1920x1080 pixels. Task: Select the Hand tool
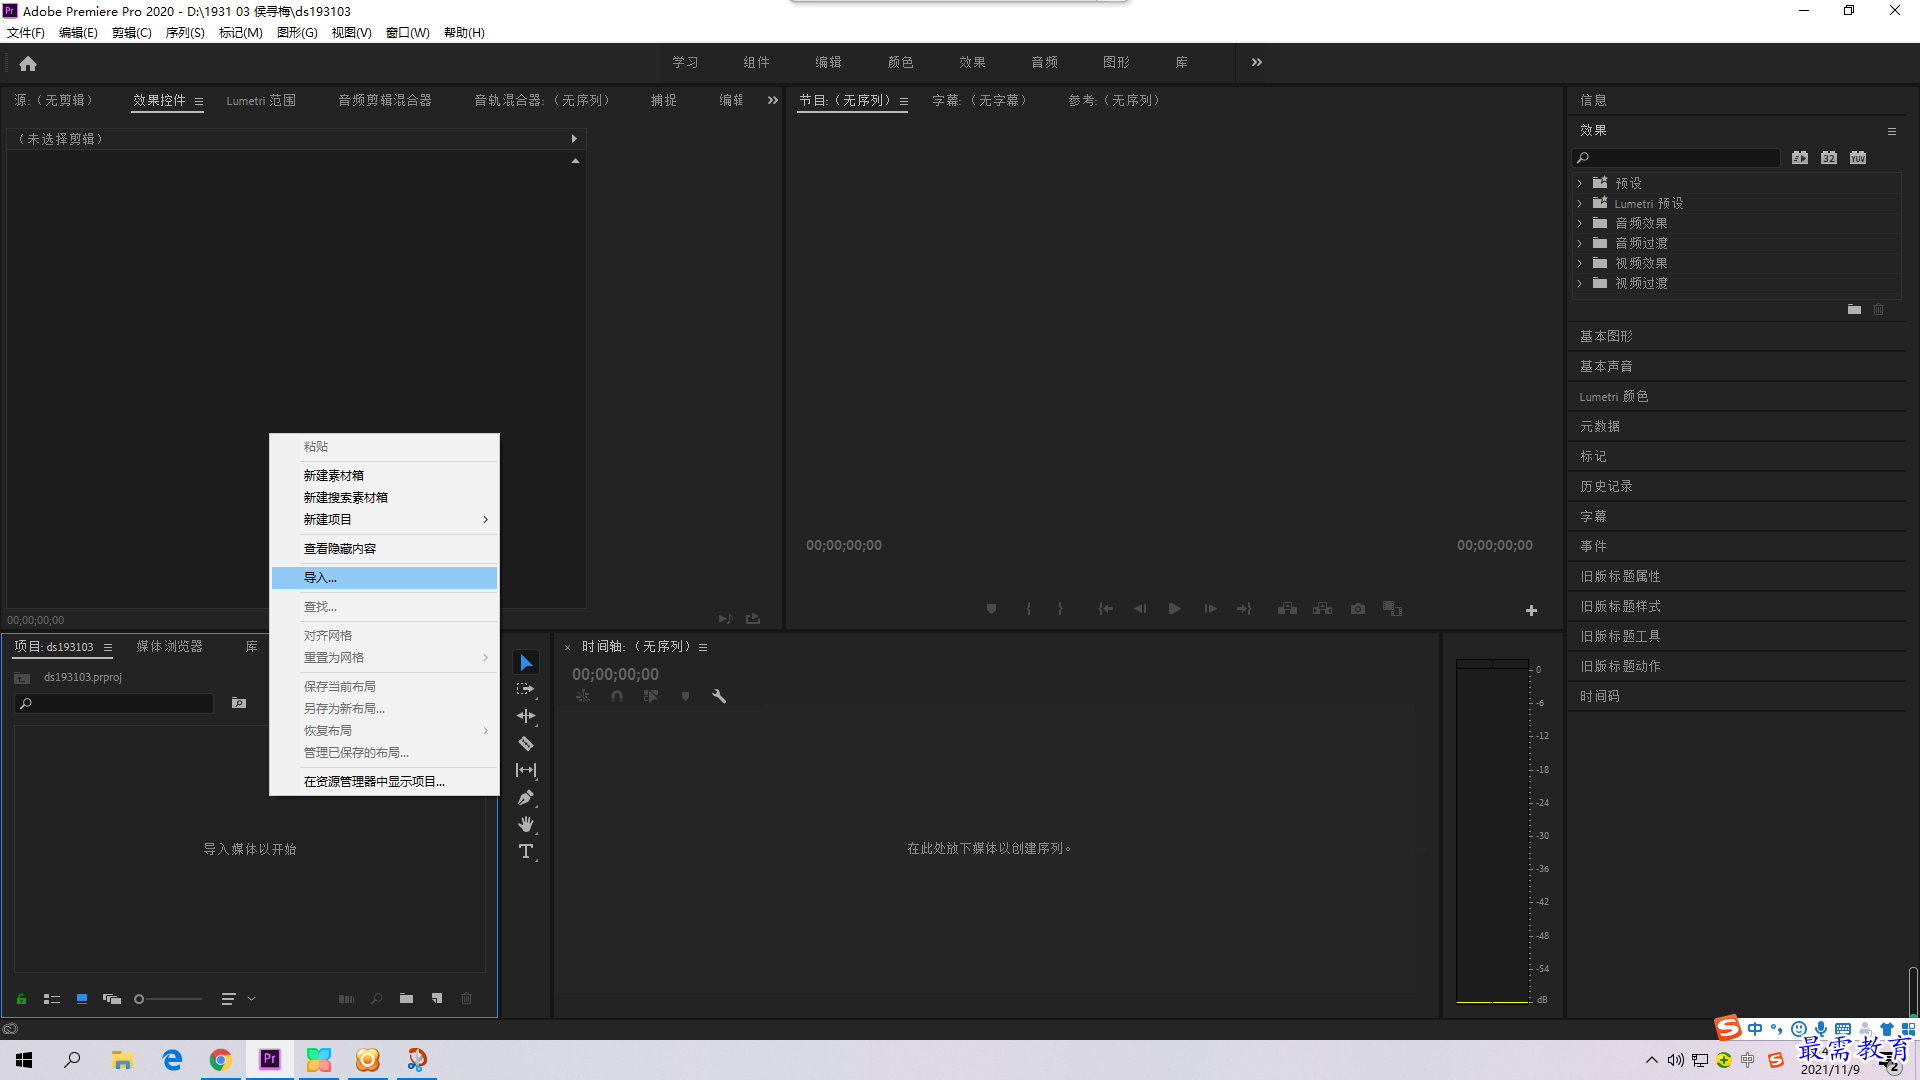526,824
